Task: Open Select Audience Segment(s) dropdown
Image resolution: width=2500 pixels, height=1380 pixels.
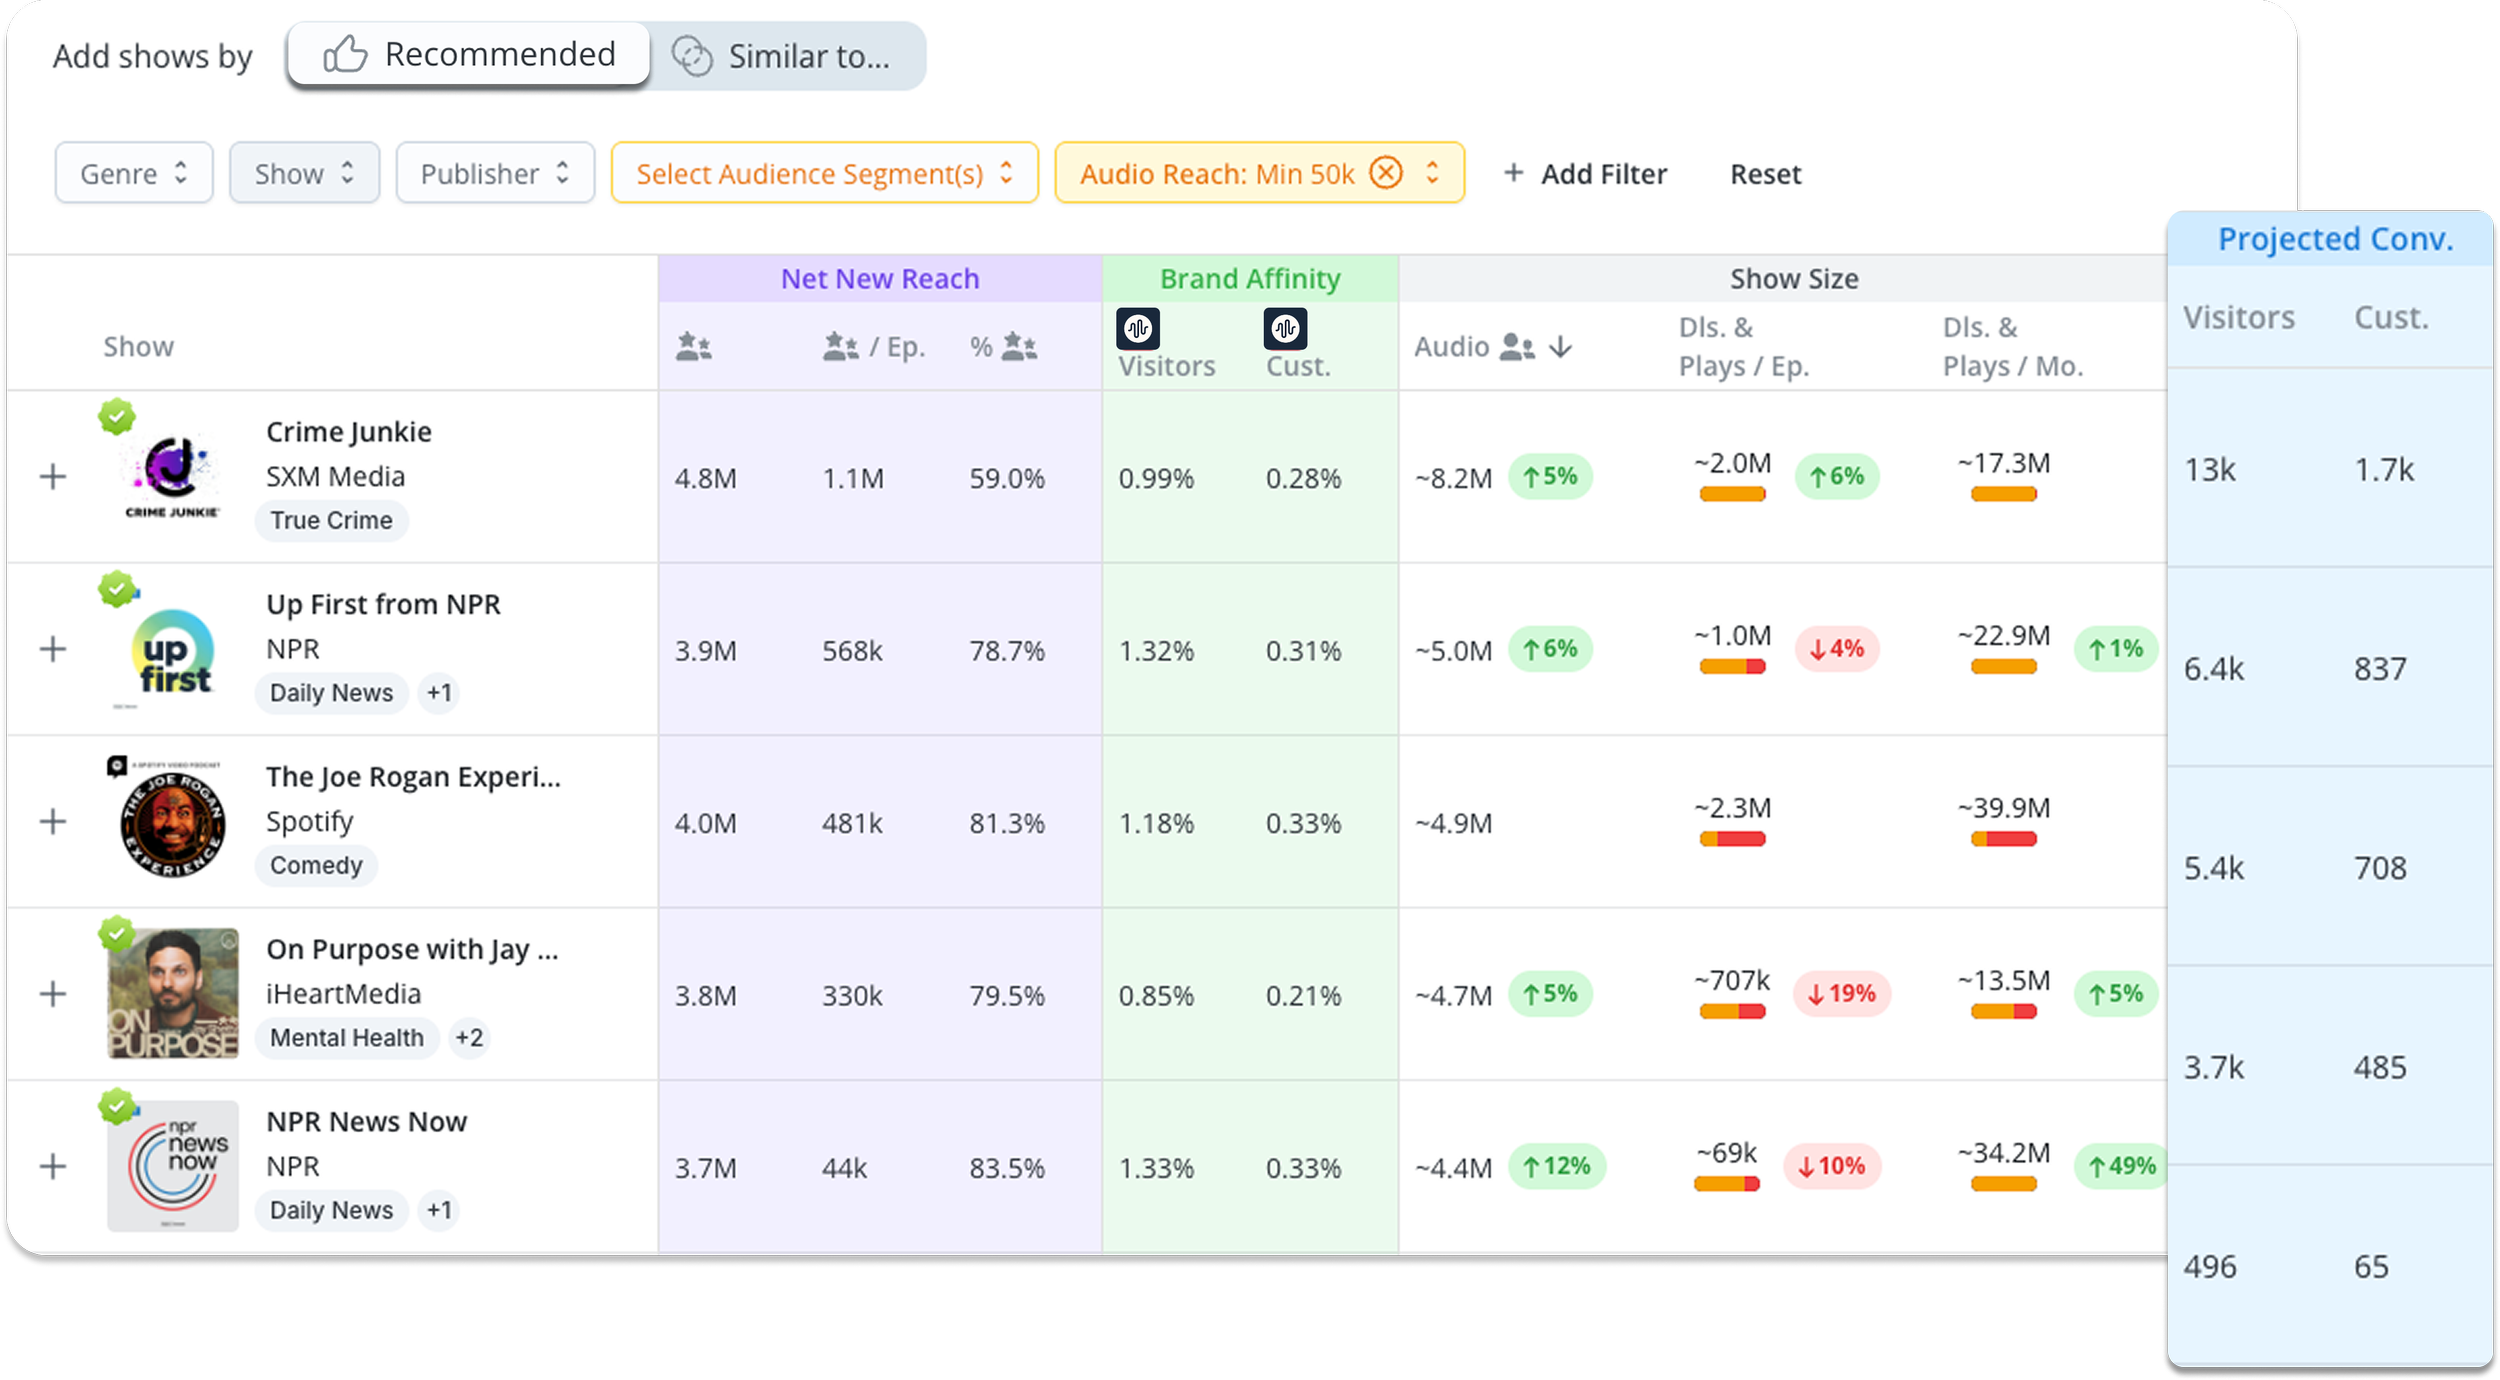Action: tap(824, 173)
